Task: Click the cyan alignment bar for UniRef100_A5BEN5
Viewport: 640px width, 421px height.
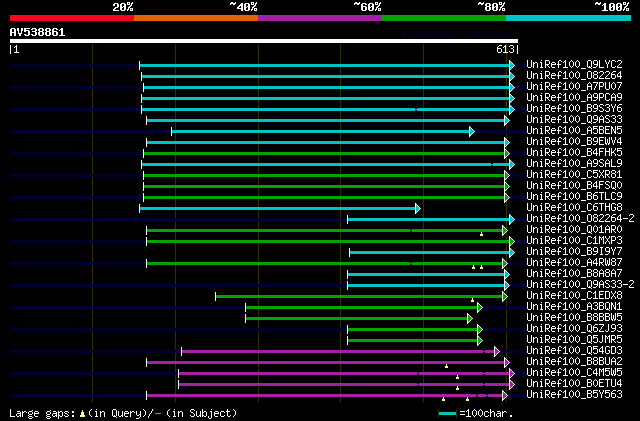Action: click(320, 131)
